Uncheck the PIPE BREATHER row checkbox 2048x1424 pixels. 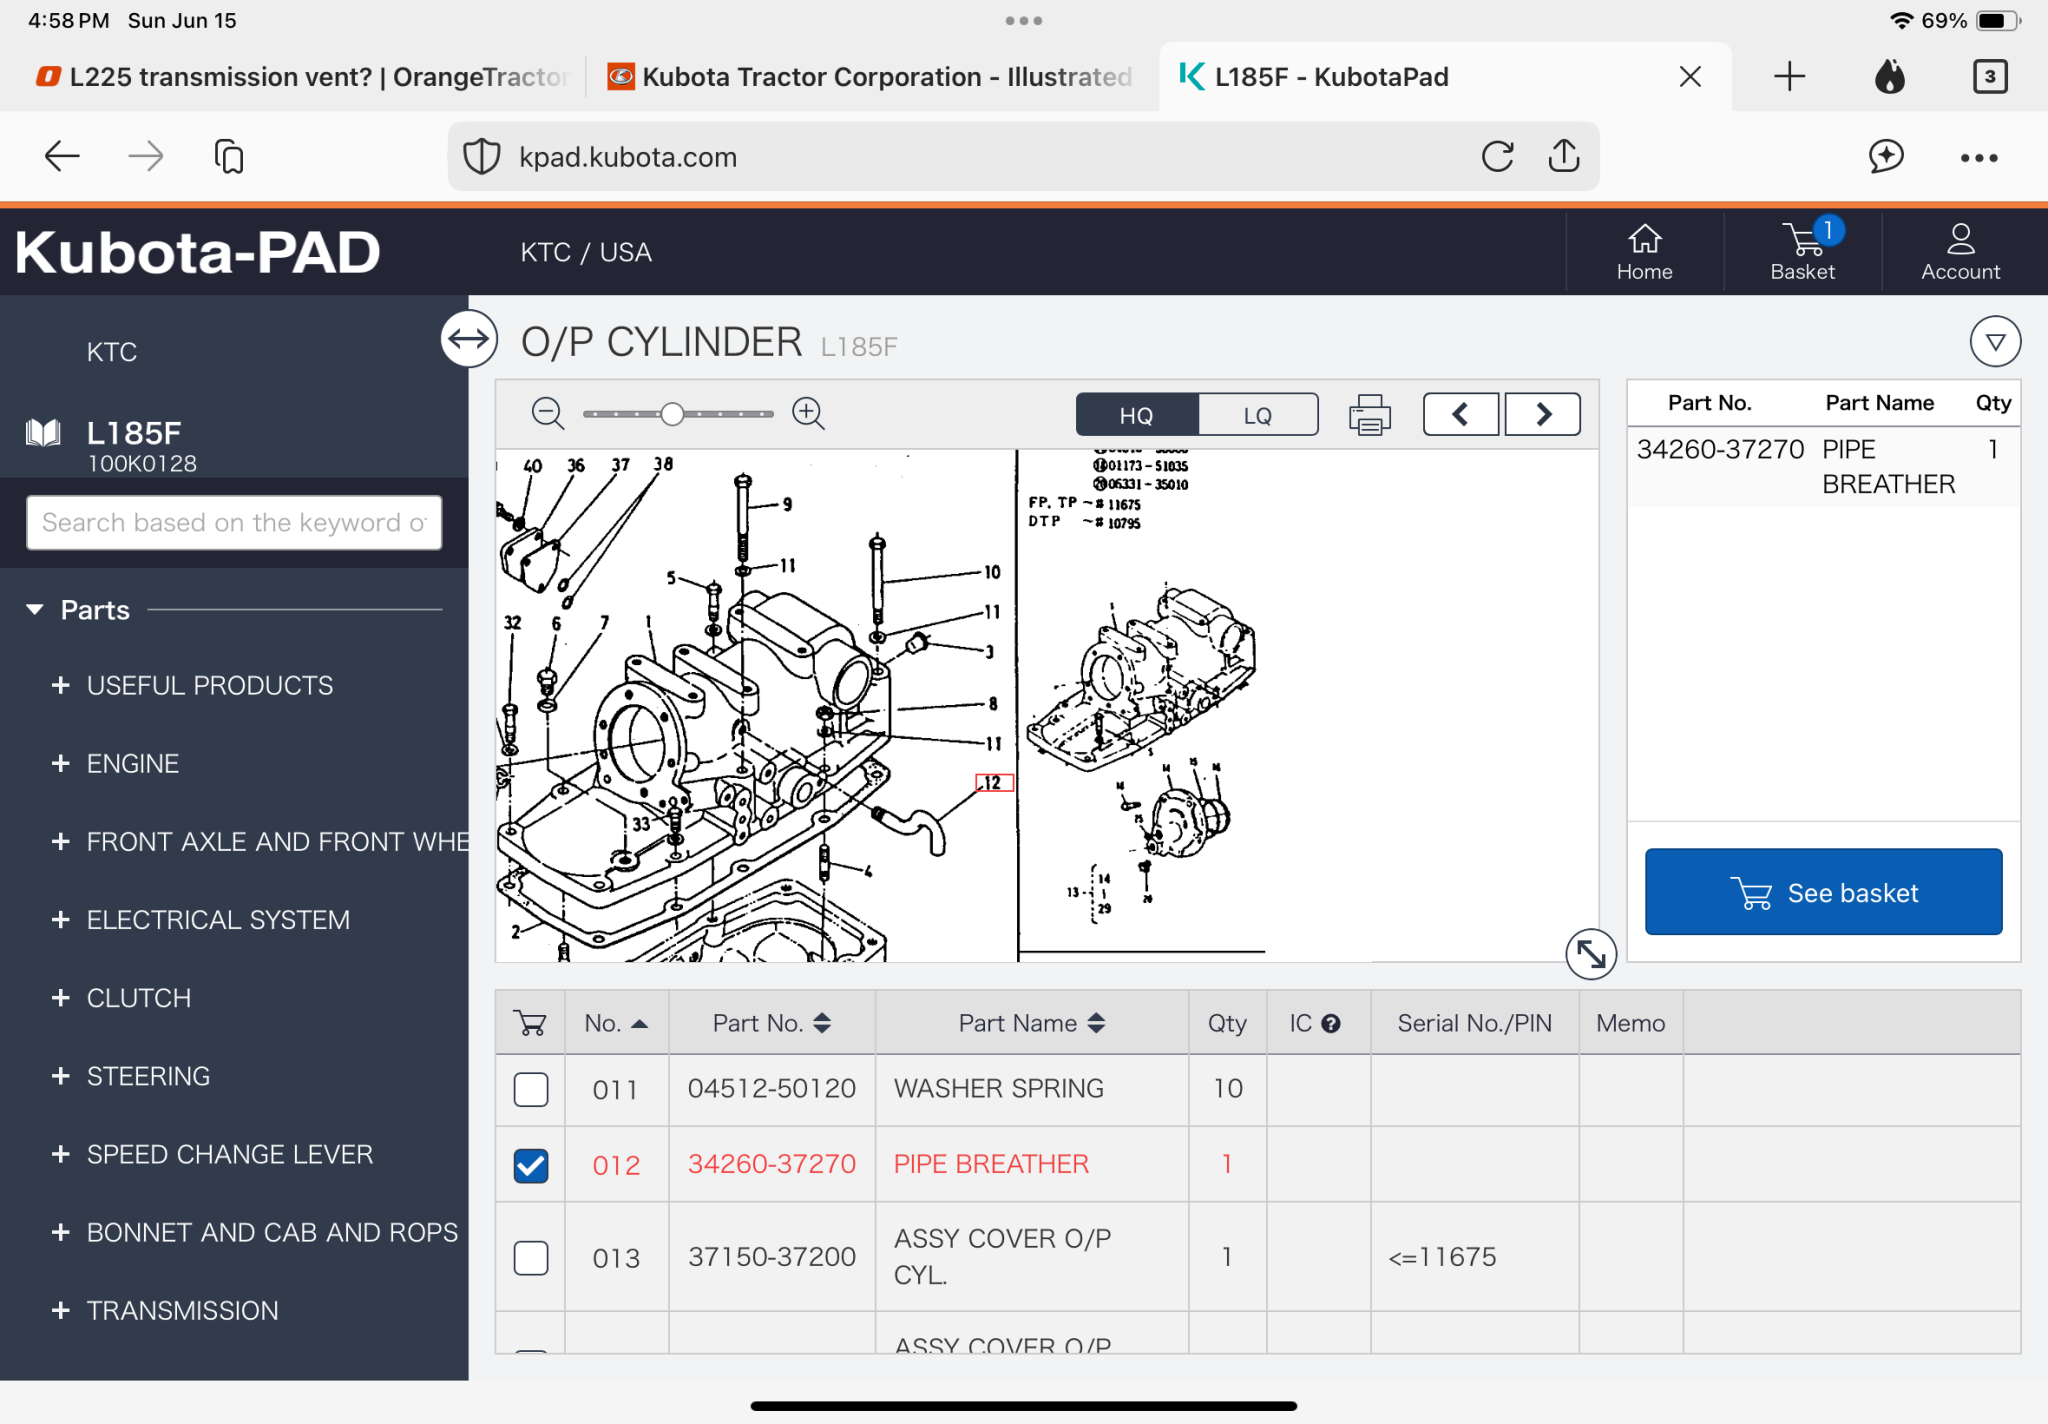click(x=531, y=1165)
